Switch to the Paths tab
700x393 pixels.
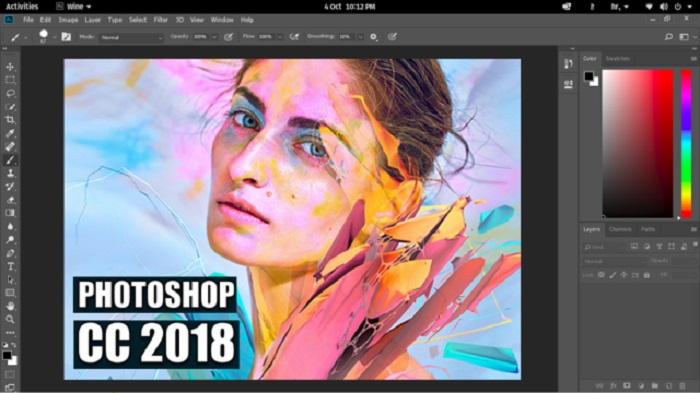coord(648,229)
